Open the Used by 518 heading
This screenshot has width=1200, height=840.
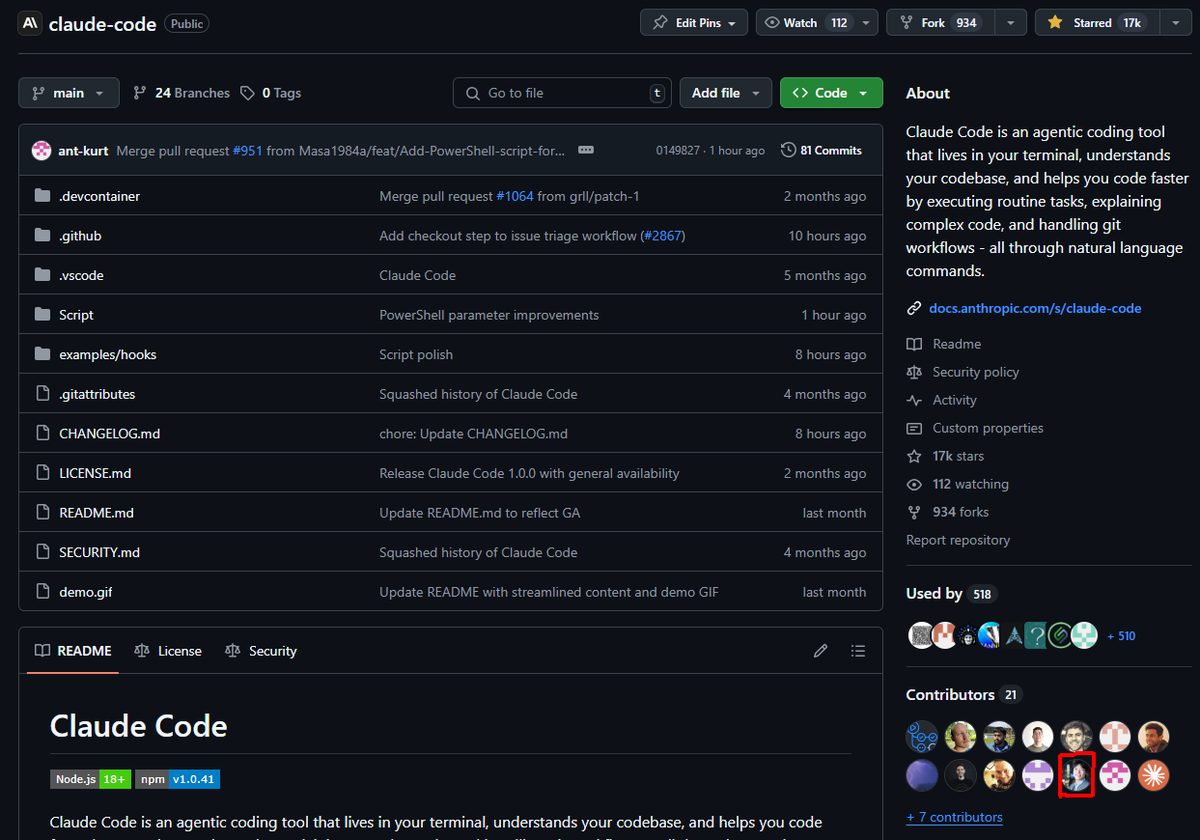(x=951, y=594)
